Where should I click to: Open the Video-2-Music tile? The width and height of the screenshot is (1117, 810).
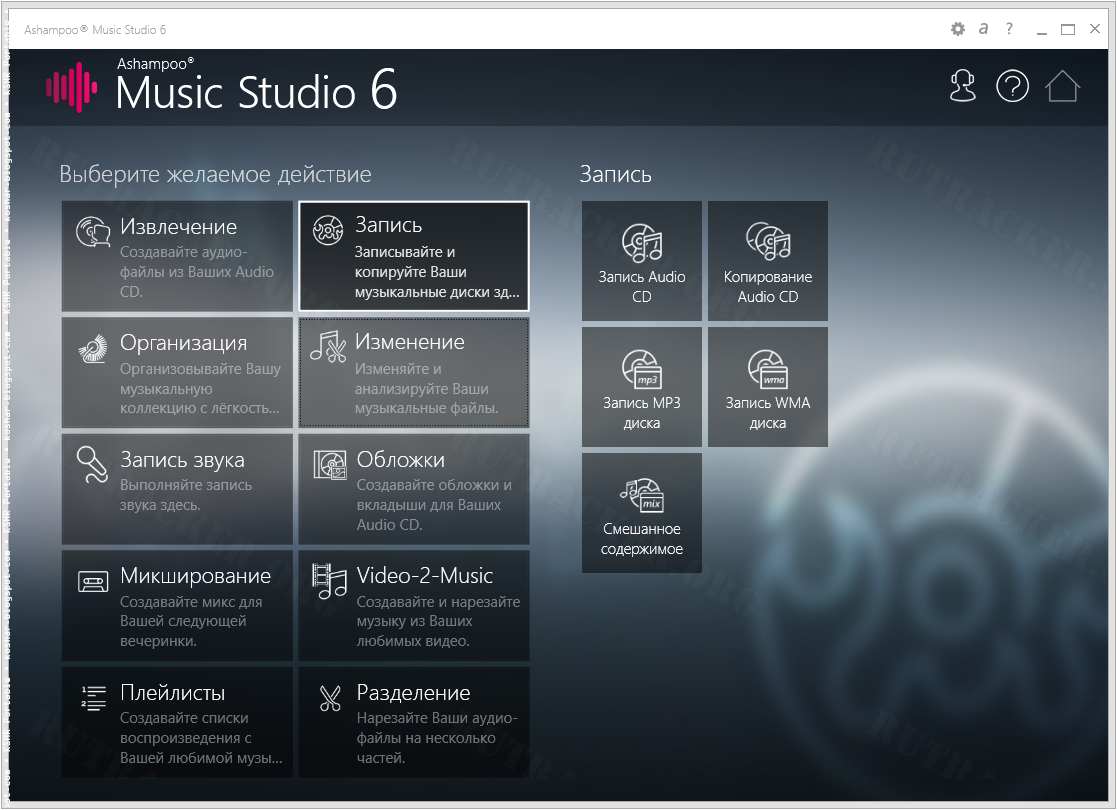pyautogui.click(x=413, y=605)
